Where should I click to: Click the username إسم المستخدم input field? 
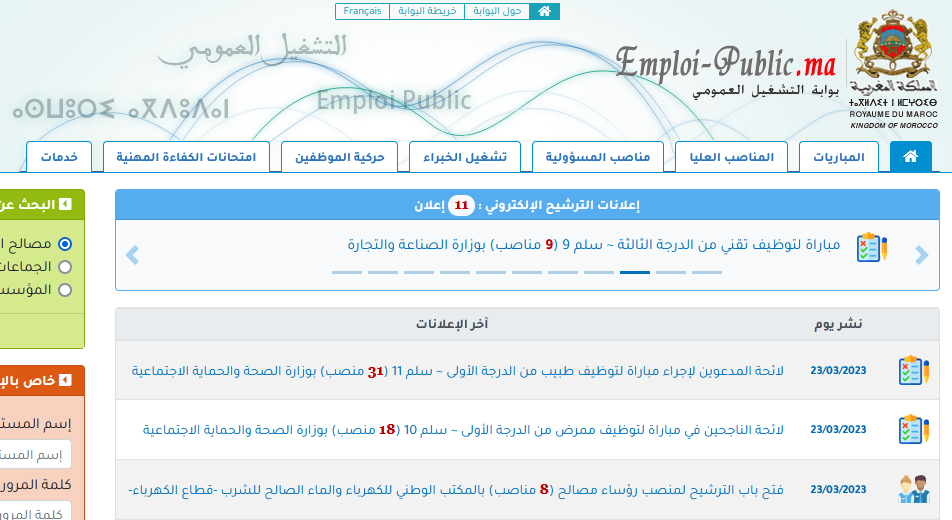(x=35, y=454)
